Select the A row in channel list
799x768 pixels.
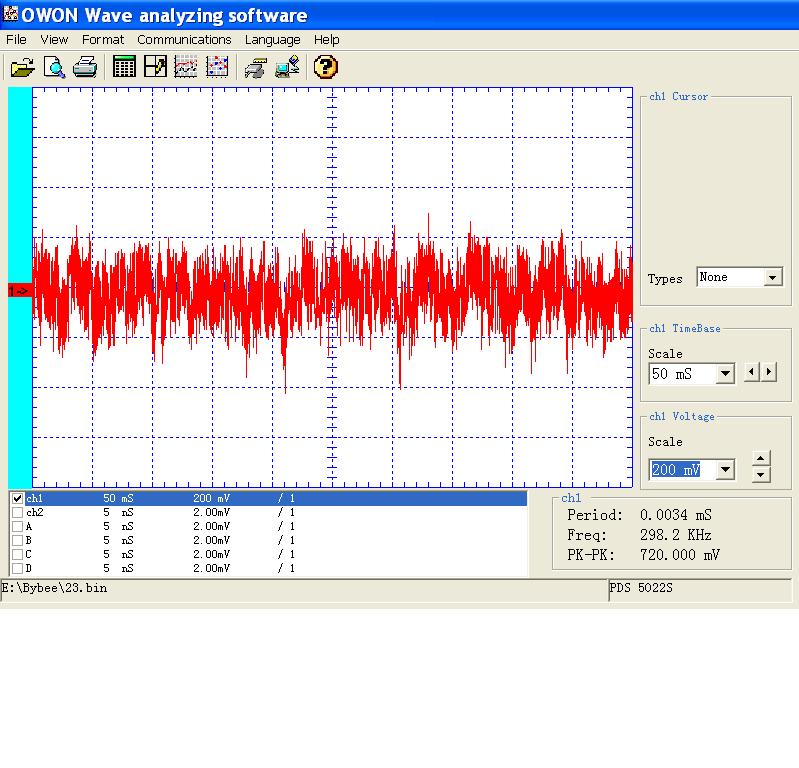[x=276, y=526]
